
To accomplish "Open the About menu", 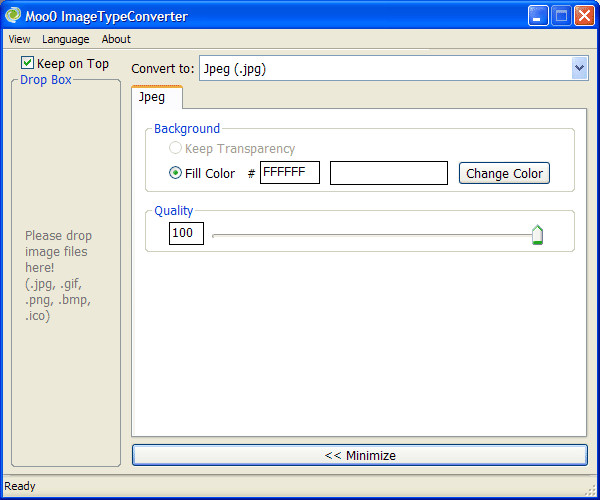I will 116,39.
